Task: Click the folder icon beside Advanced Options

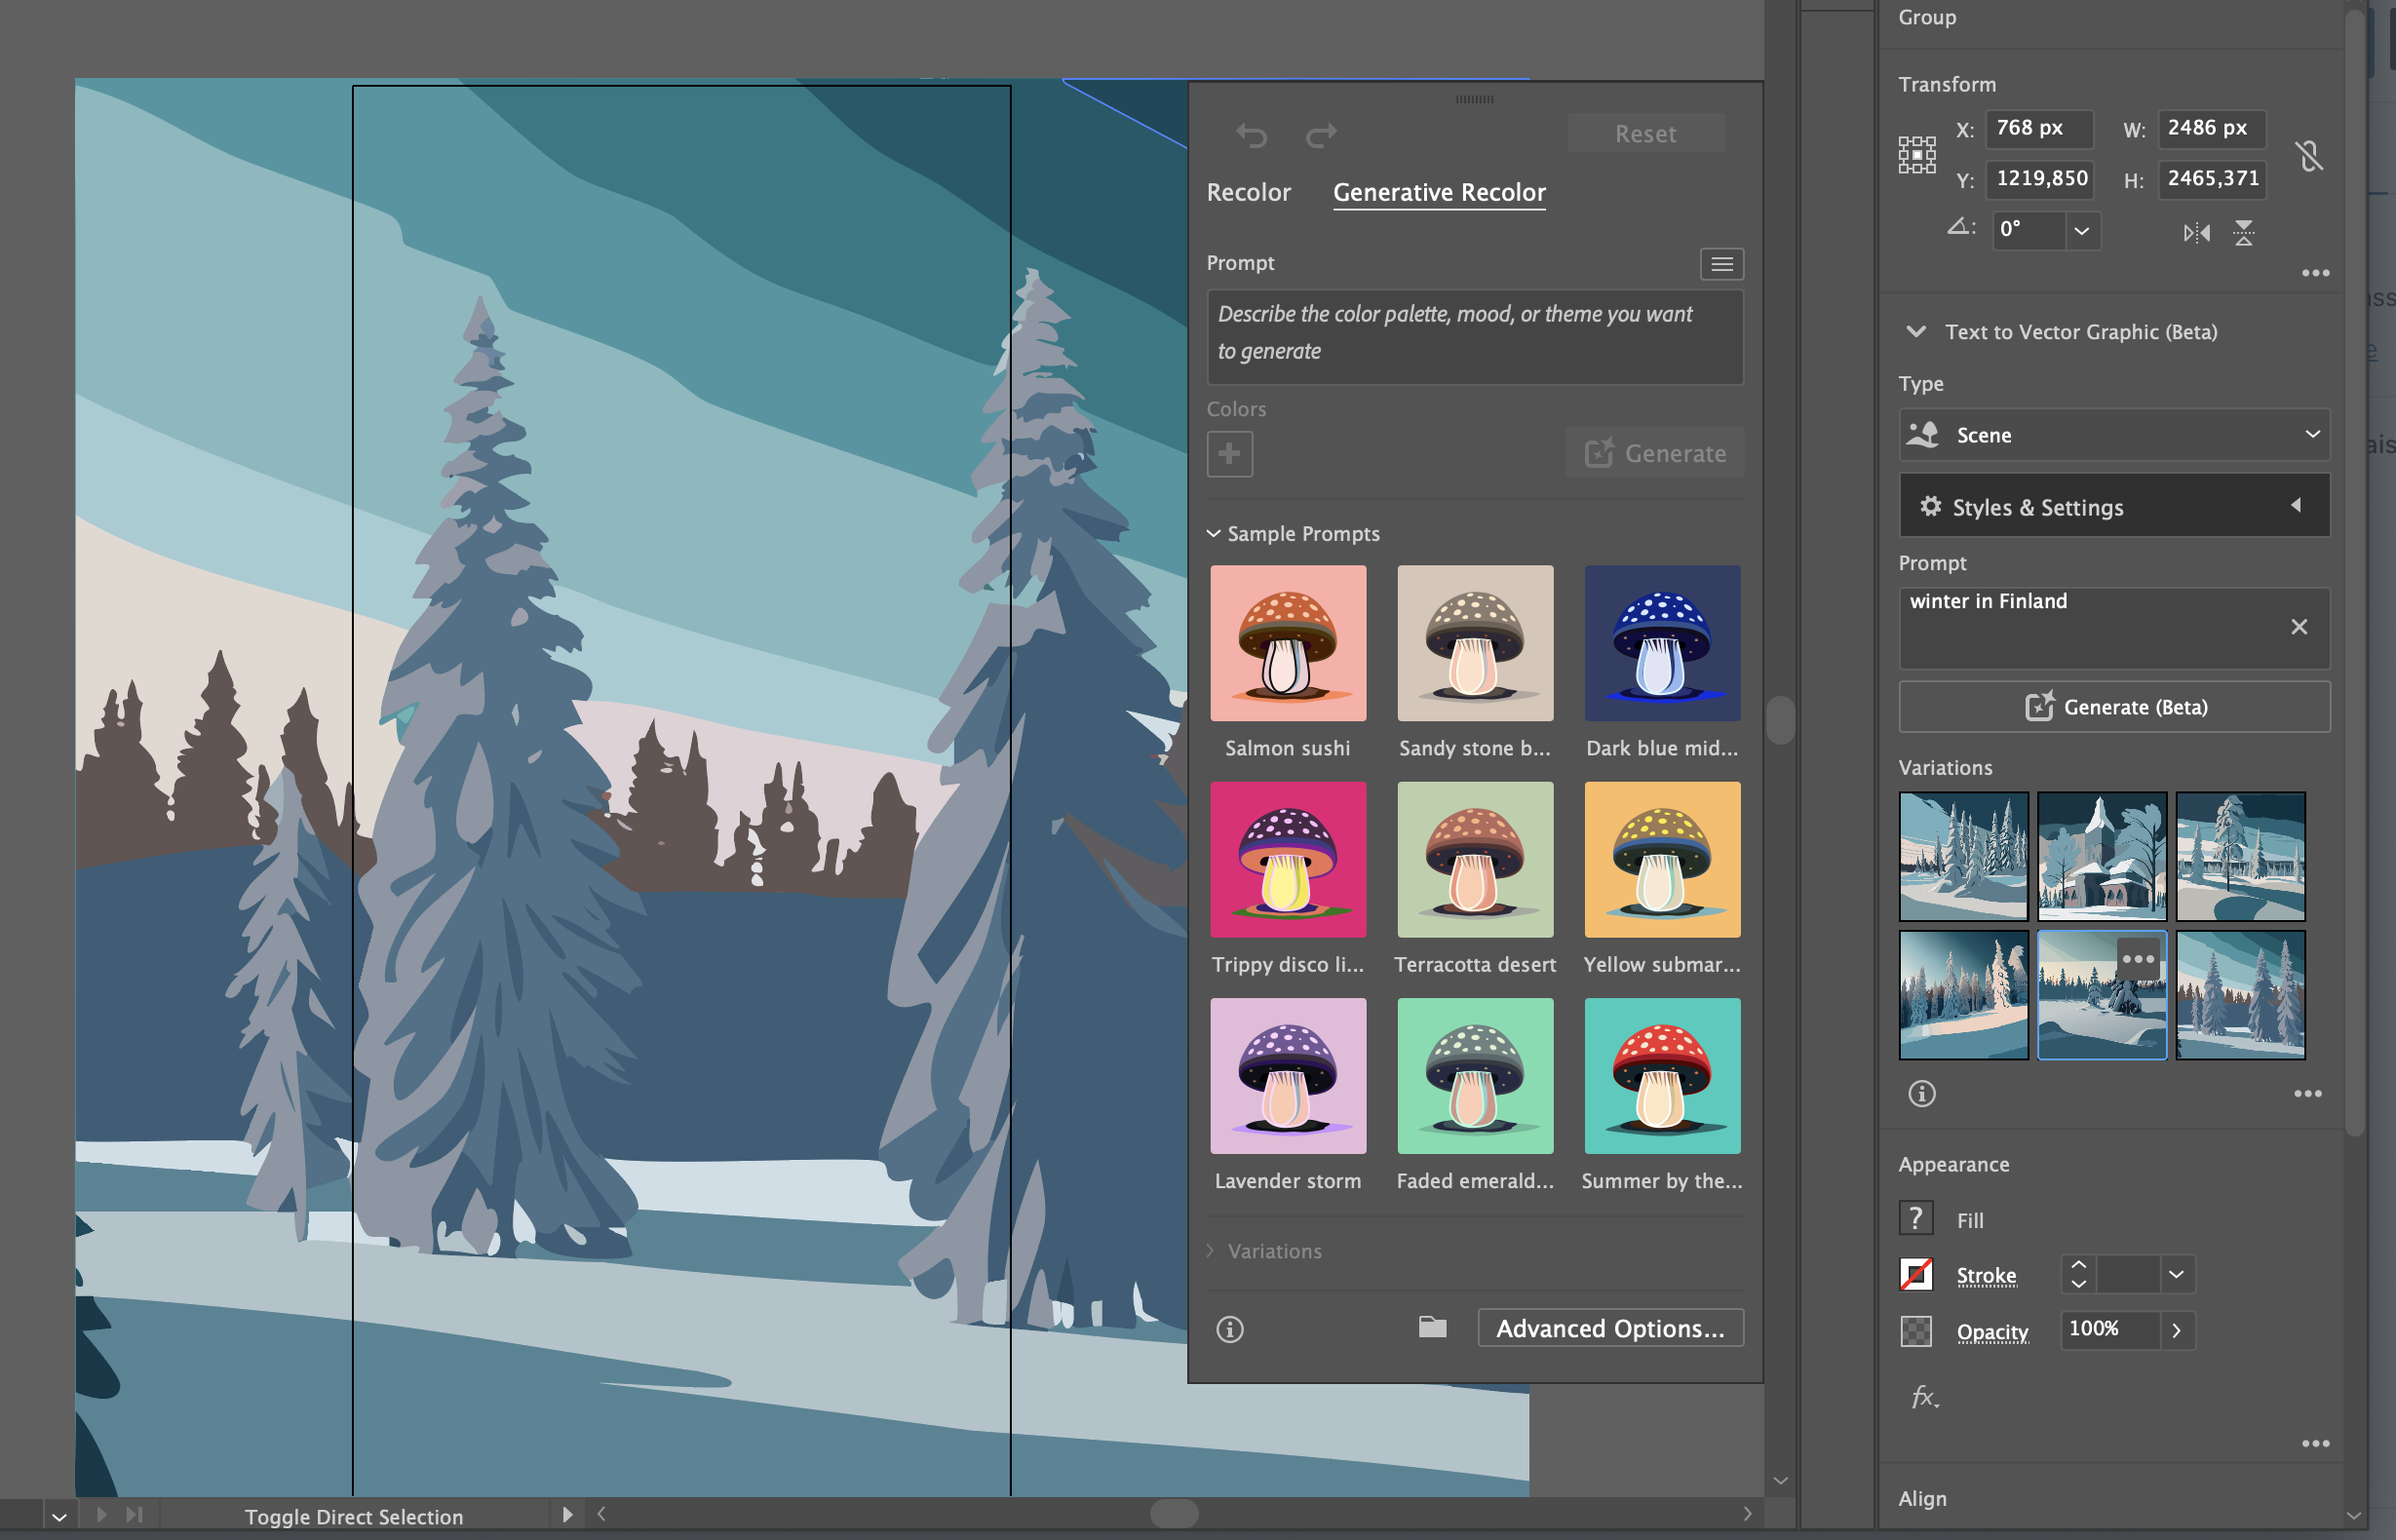Action: click(x=1432, y=1327)
